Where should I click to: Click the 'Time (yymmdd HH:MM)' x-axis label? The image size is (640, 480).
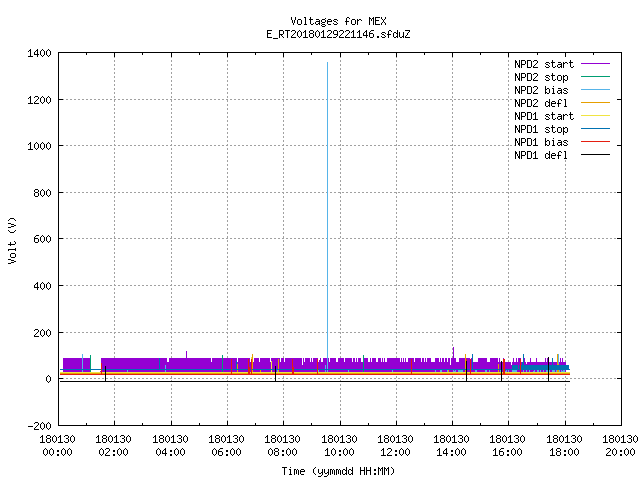coord(338,471)
